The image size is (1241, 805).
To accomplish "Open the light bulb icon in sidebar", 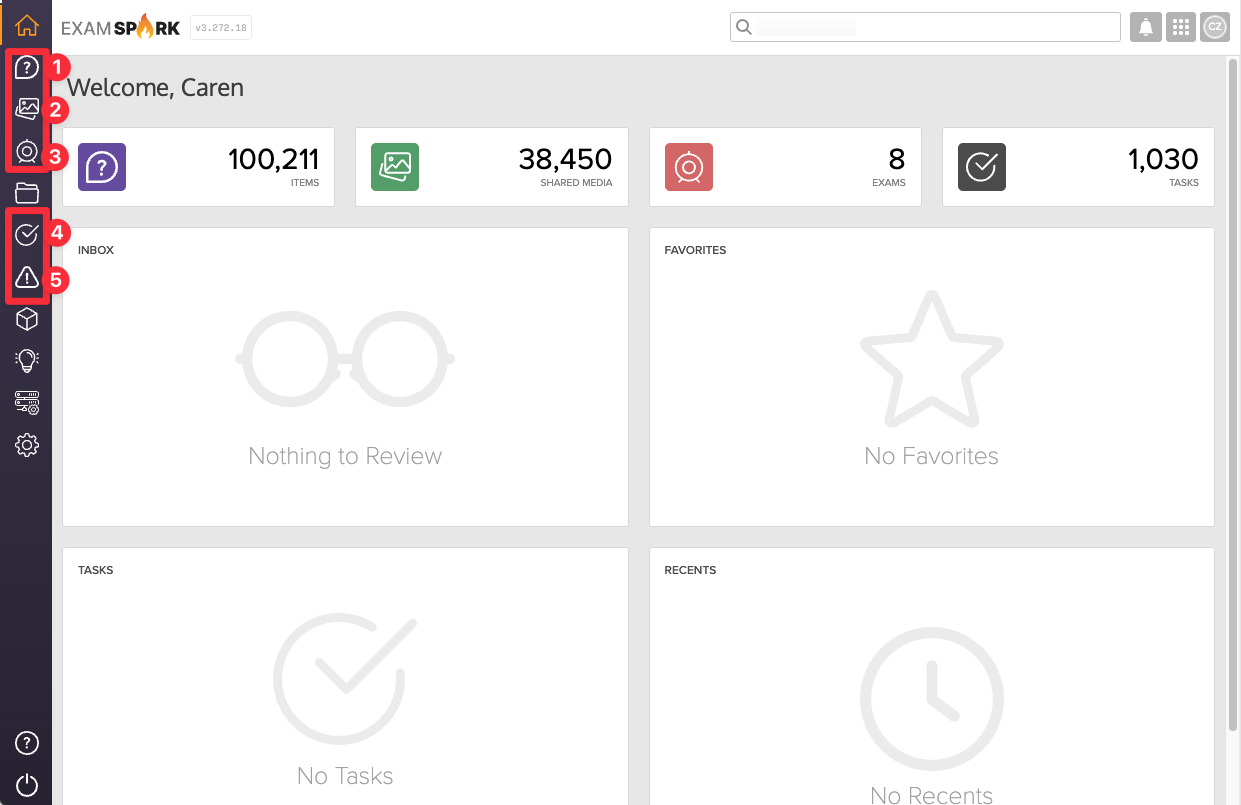I will click(27, 361).
